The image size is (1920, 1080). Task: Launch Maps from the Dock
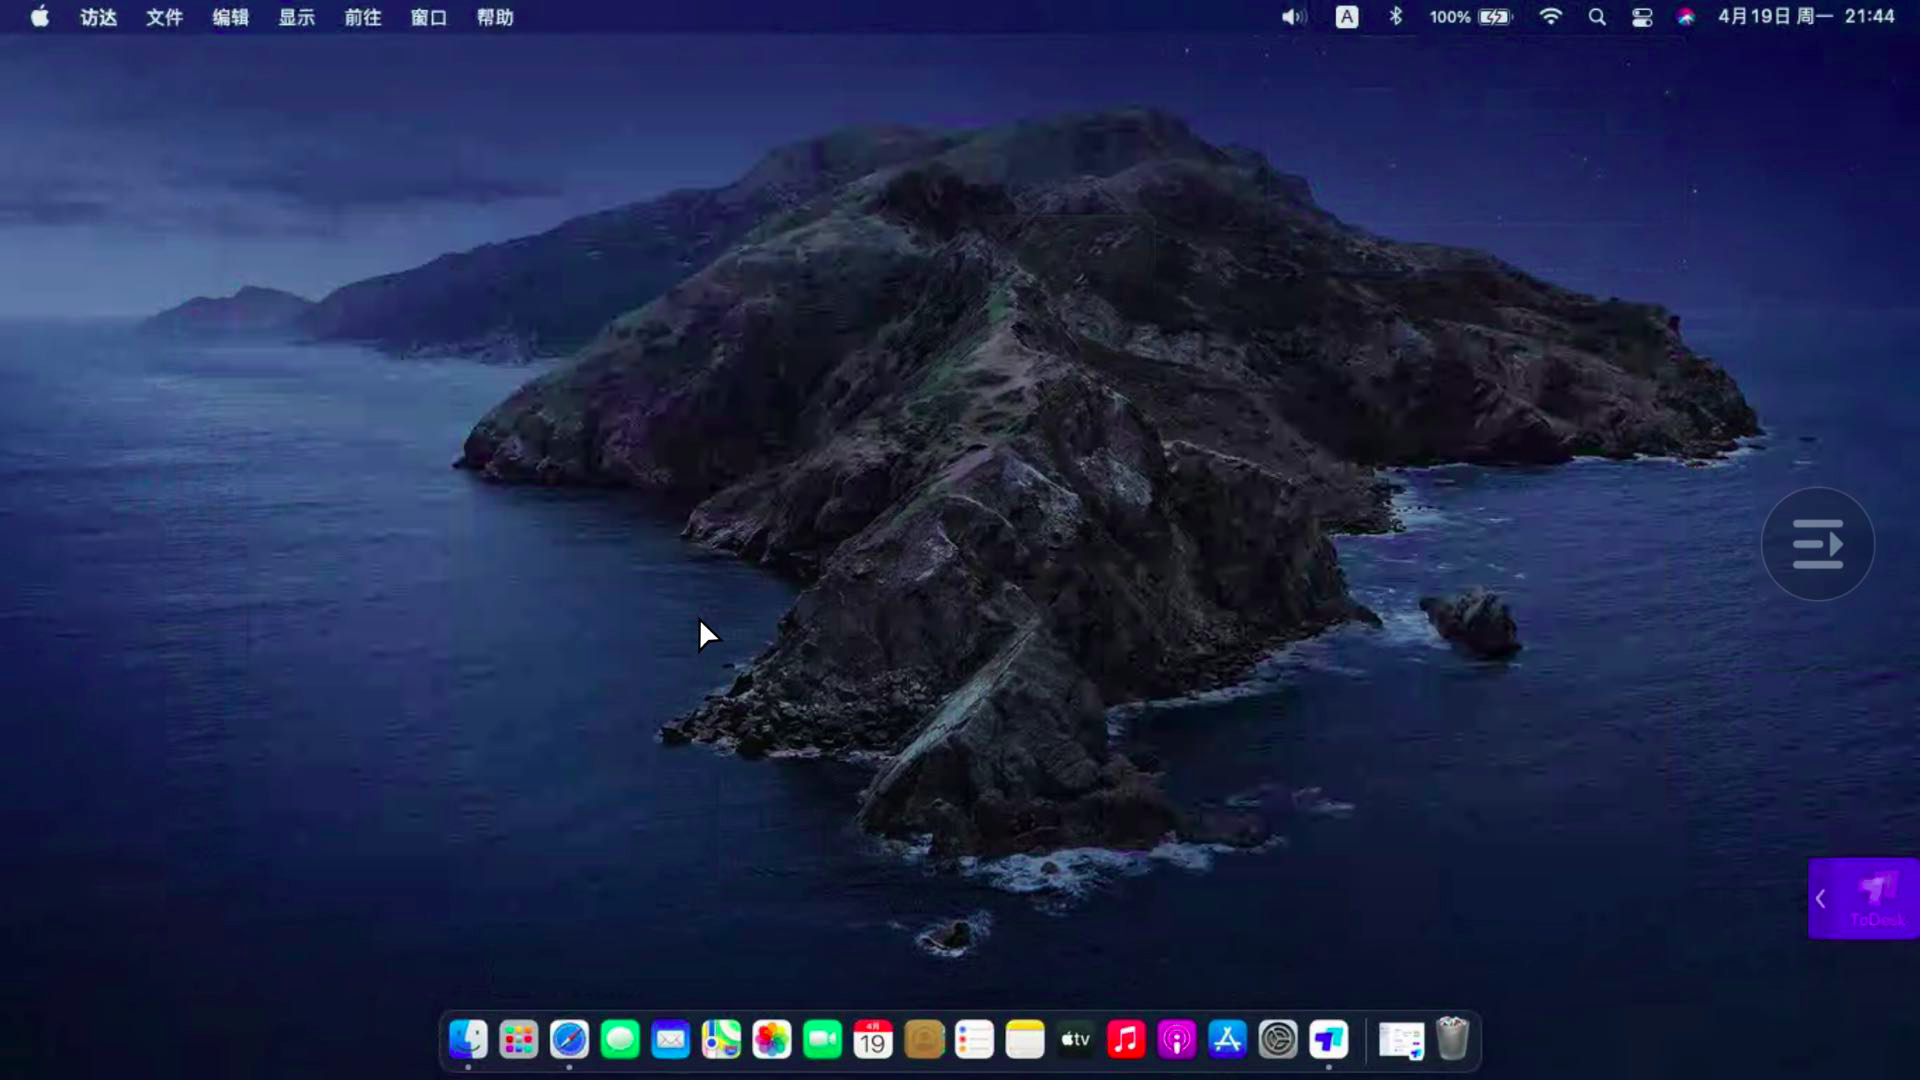click(721, 1040)
